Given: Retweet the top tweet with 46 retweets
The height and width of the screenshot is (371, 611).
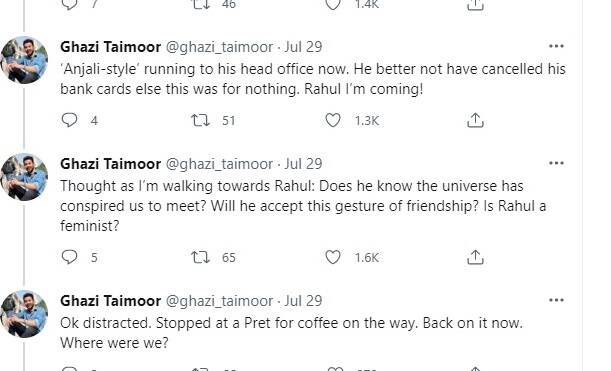Looking at the screenshot, I should (201, 5).
